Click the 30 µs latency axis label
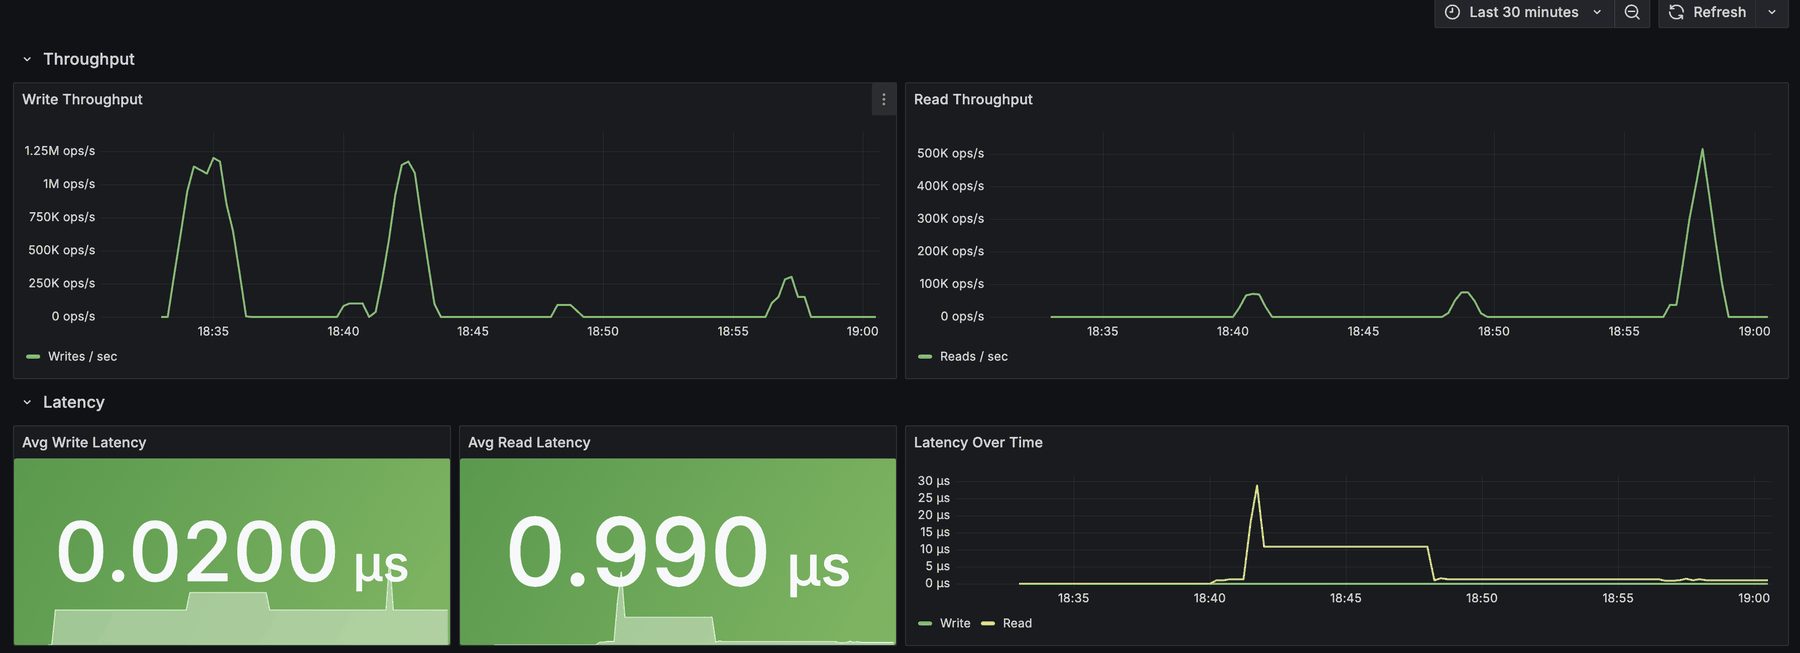Viewport: 1800px width, 653px height. [934, 481]
